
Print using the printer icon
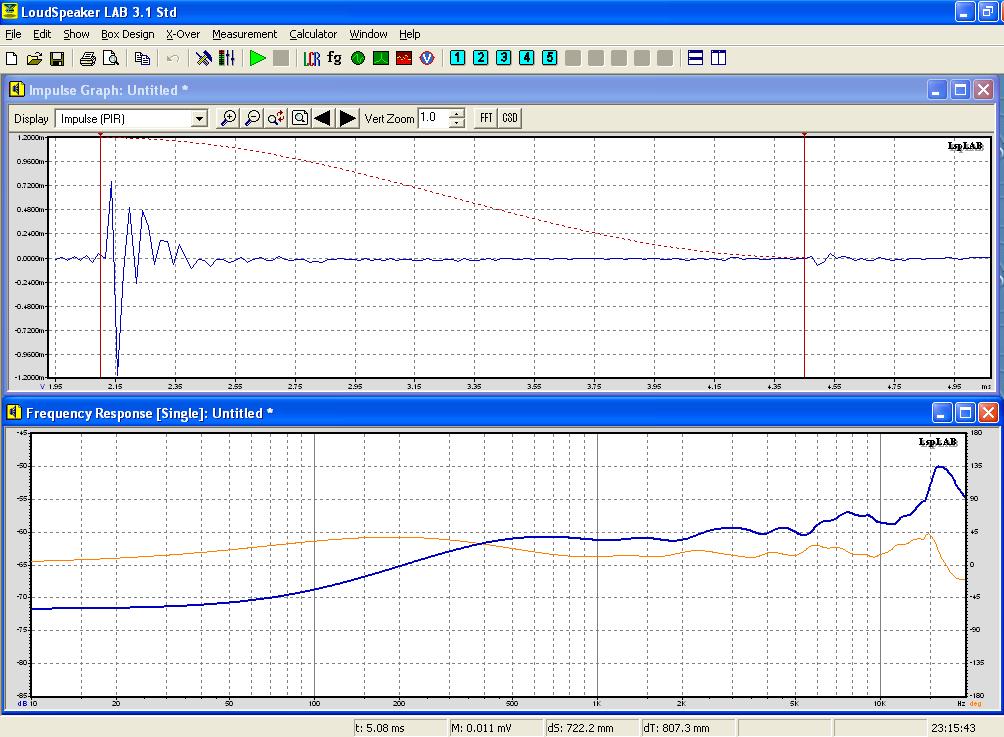coord(88,58)
